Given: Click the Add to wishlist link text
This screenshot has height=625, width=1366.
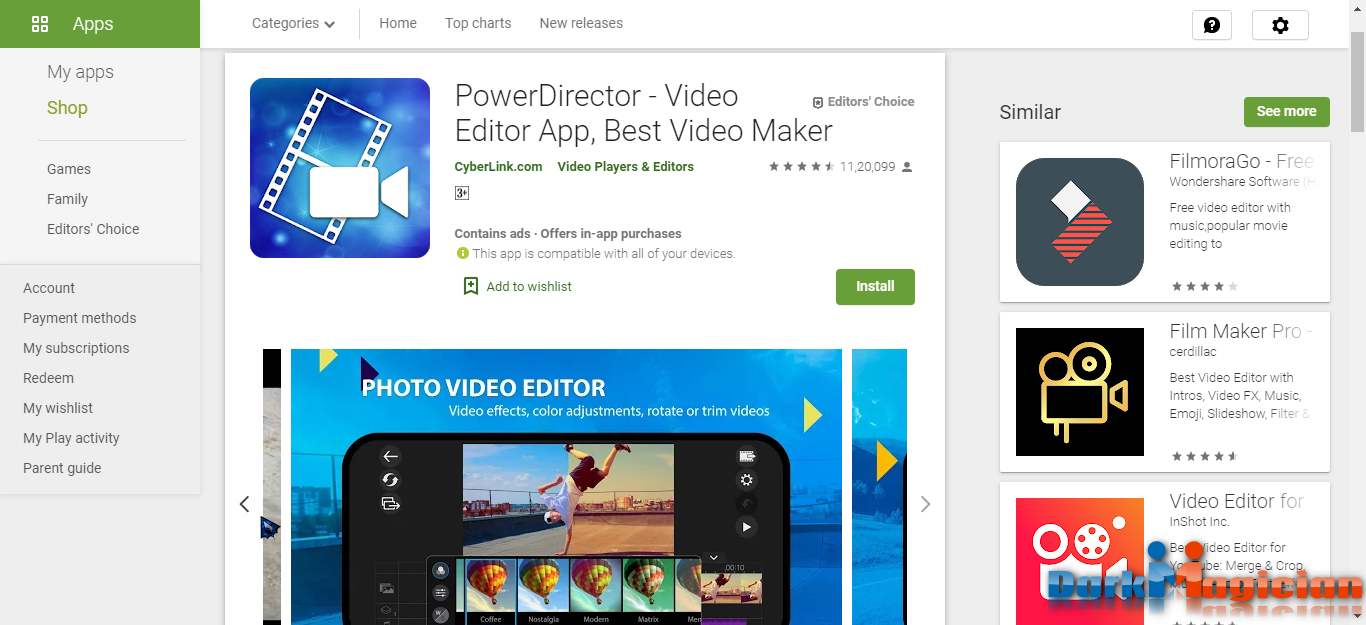Looking at the screenshot, I should tap(529, 287).
